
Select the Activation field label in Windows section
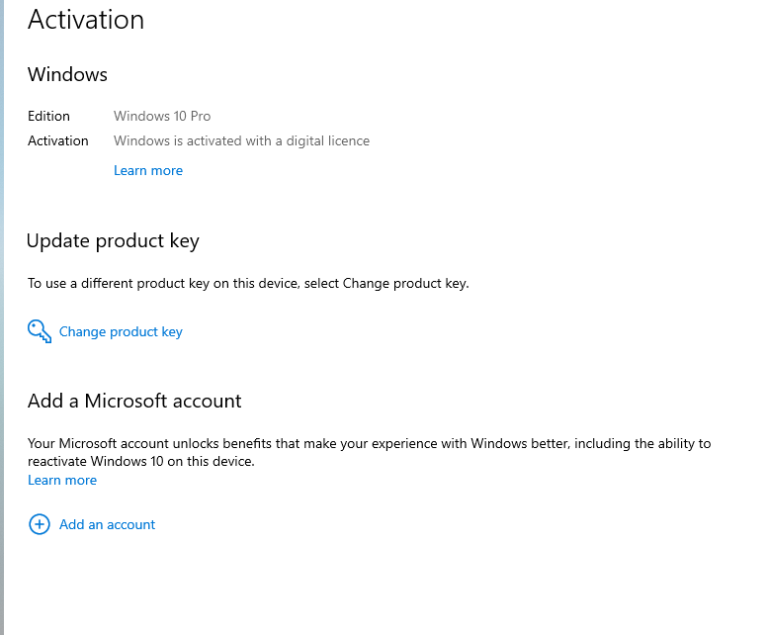point(58,141)
